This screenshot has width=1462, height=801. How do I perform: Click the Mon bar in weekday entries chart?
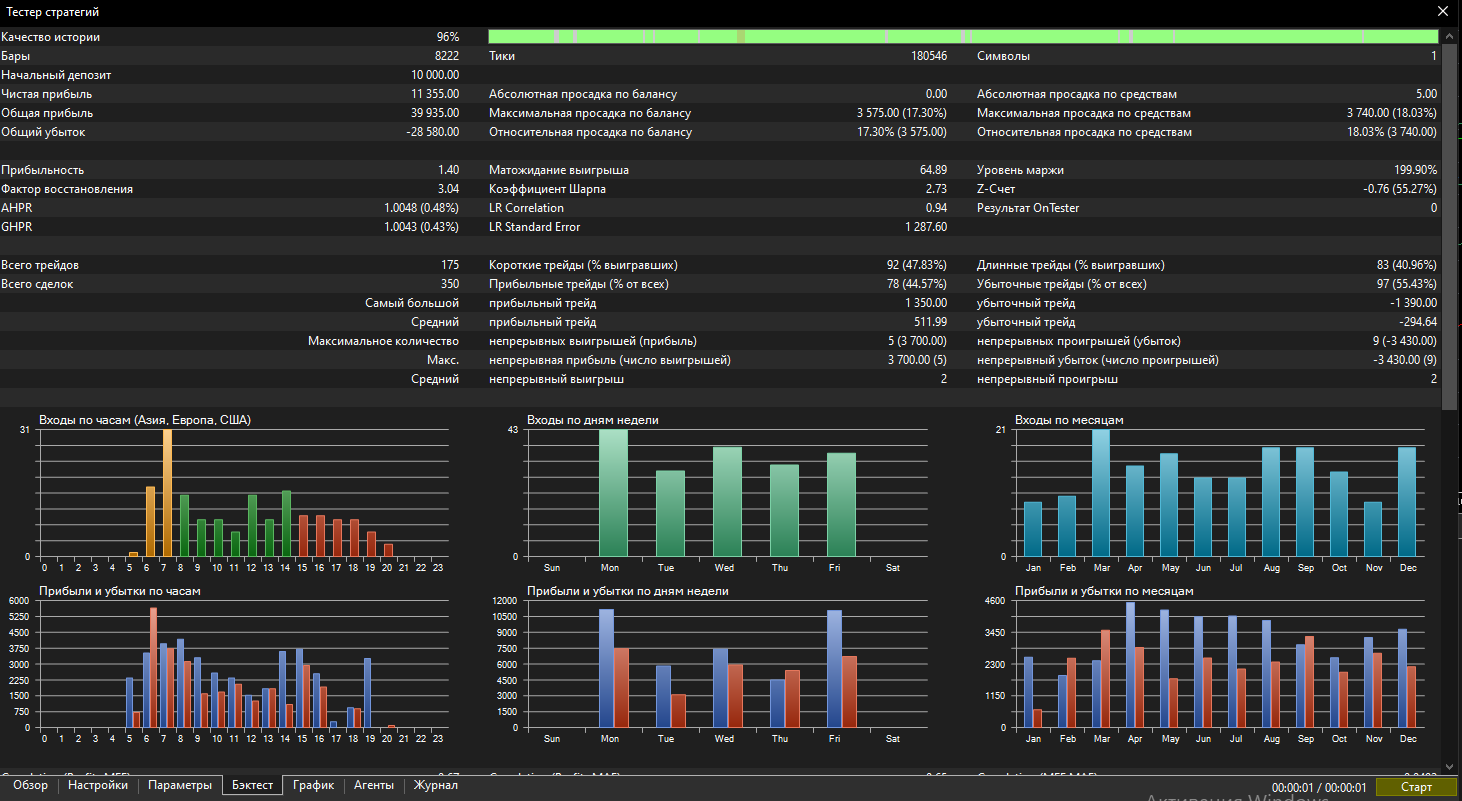coord(614,493)
